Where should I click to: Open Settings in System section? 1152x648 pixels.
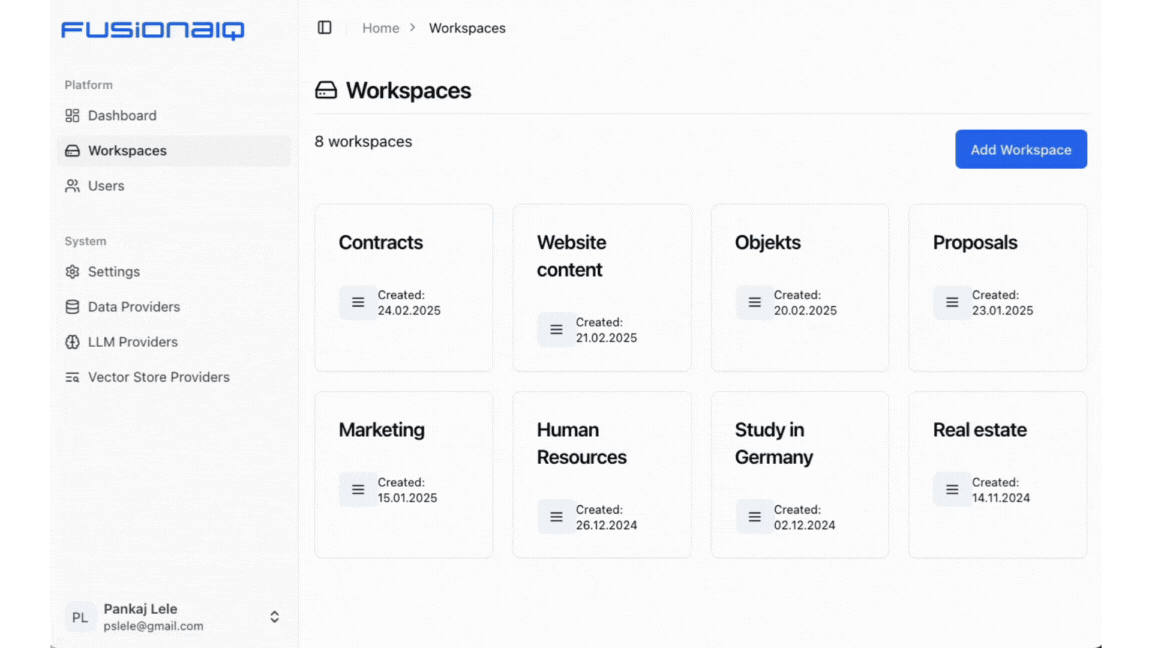click(114, 272)
